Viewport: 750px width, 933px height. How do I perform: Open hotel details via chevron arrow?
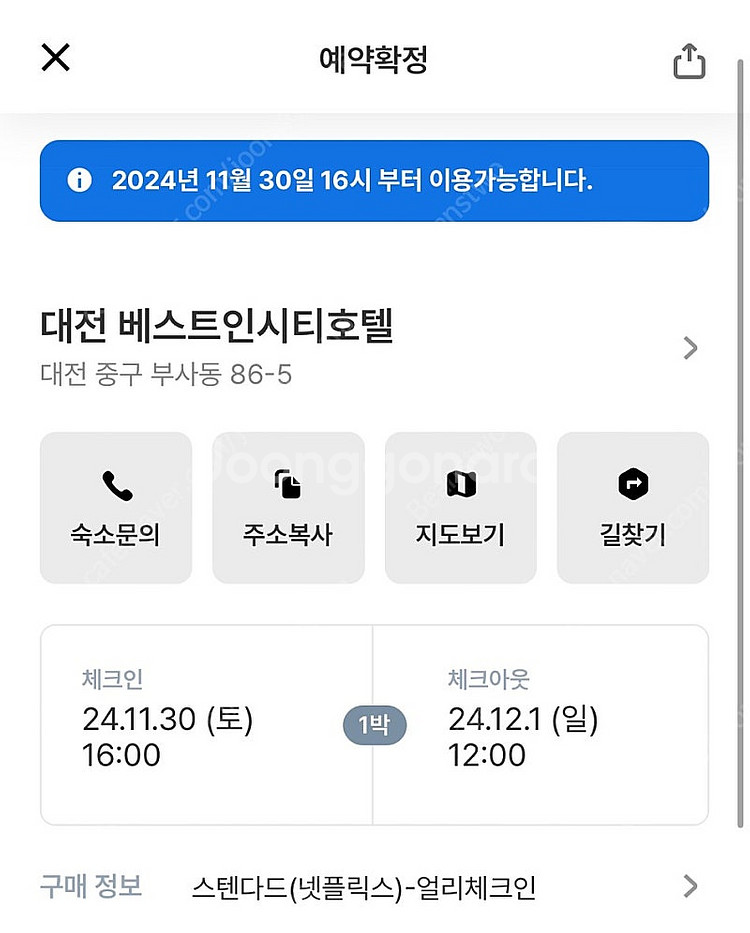point(690,348)
